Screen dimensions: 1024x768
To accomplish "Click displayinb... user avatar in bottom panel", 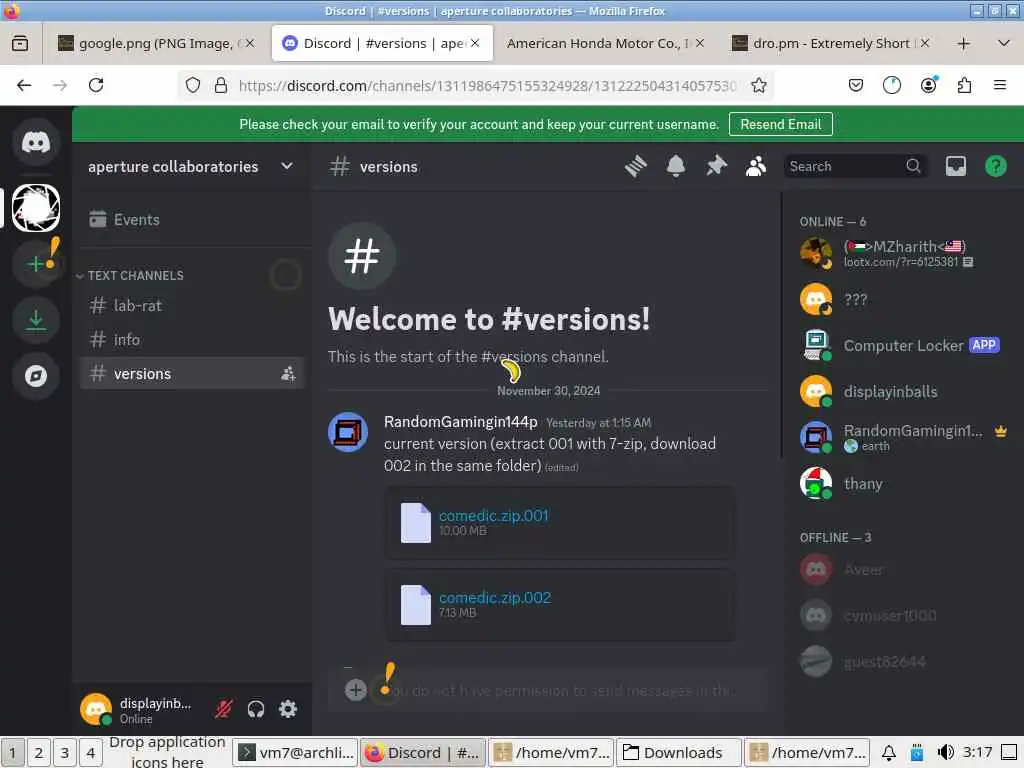I will coord(96,709).
